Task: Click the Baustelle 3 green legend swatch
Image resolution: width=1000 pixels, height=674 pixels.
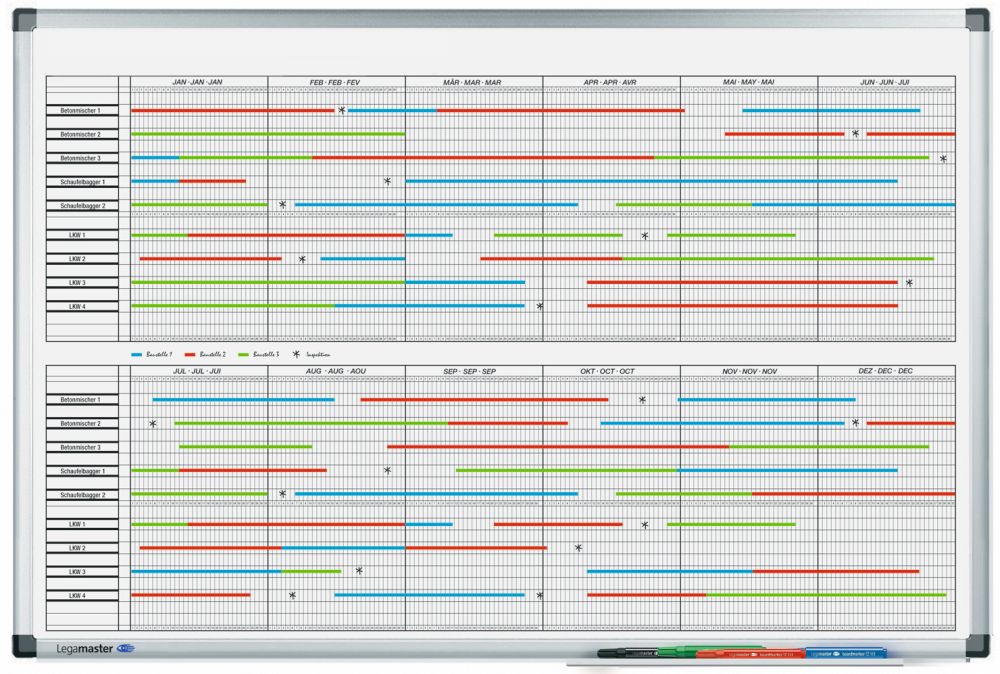Action: 244,353
